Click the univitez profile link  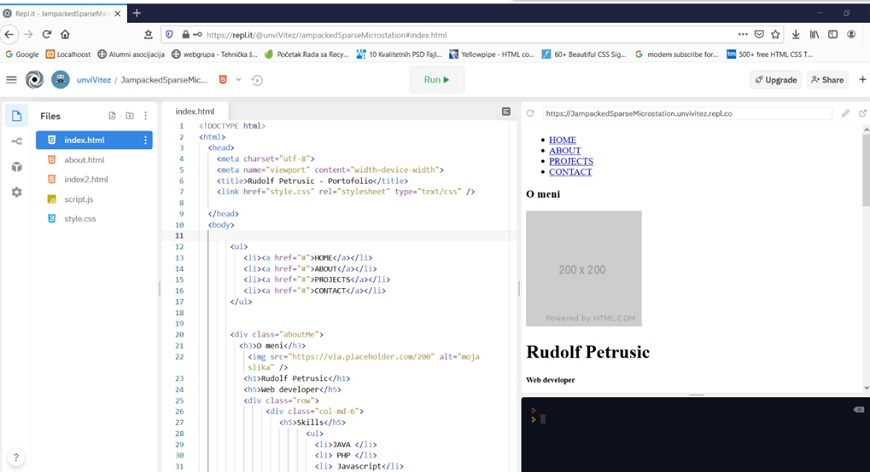point(94,80)
